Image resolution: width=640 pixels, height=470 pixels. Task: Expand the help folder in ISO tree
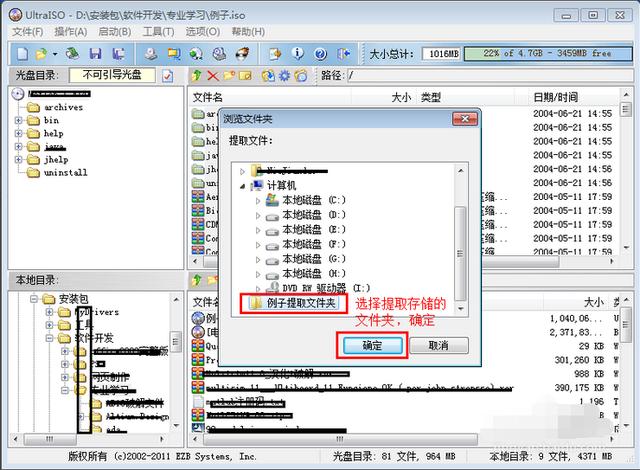click(x=18, y=133)
